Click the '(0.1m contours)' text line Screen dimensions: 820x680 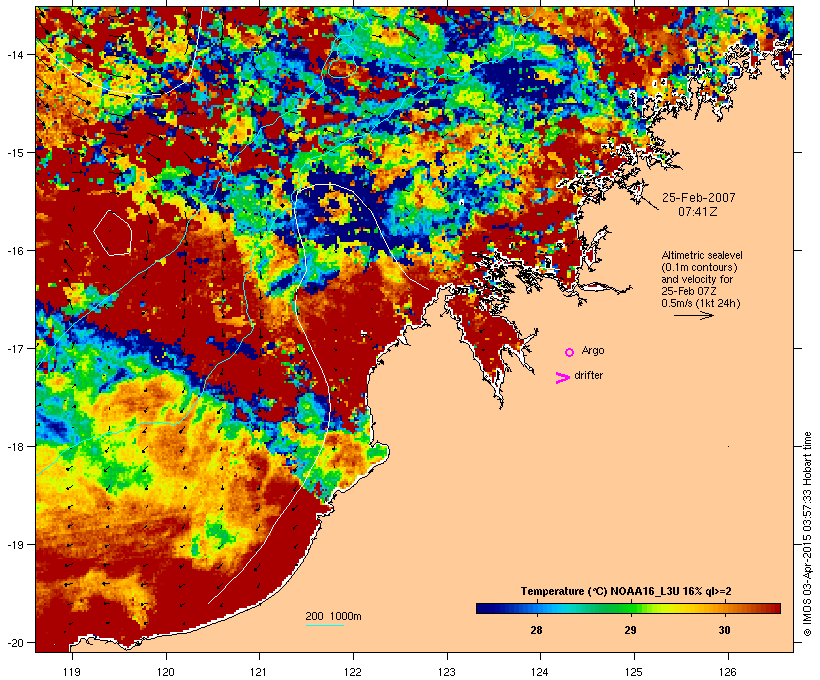(x=699, y=267)
